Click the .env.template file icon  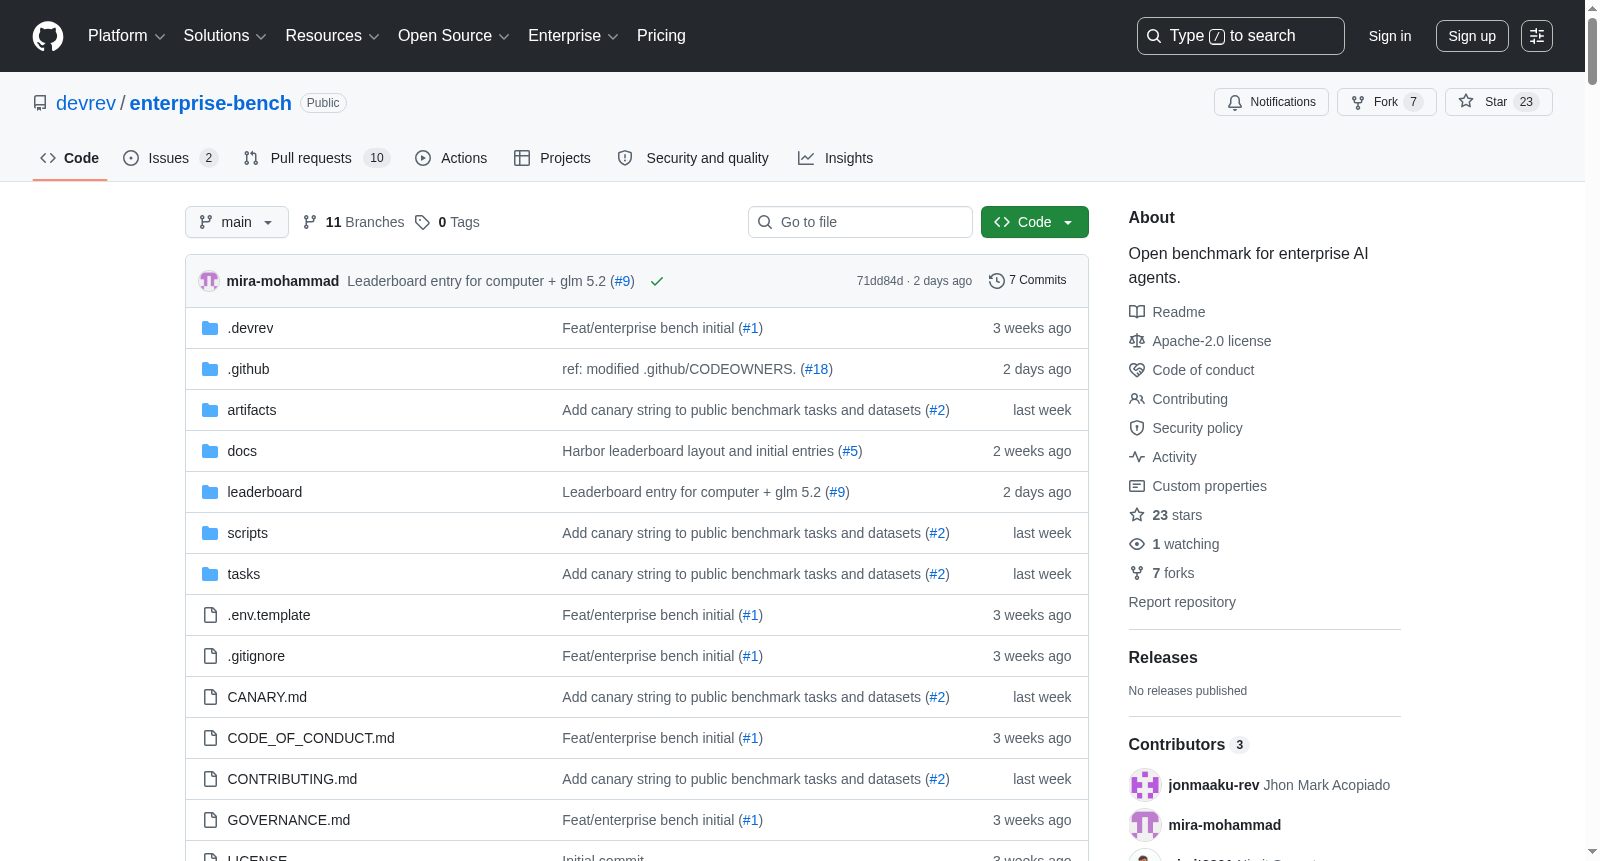[210, 615]
